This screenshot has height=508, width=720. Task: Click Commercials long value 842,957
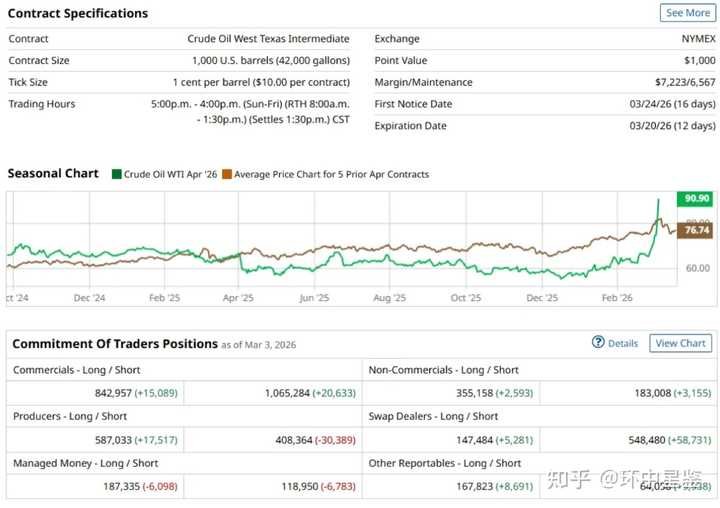[x=118, y=393]
